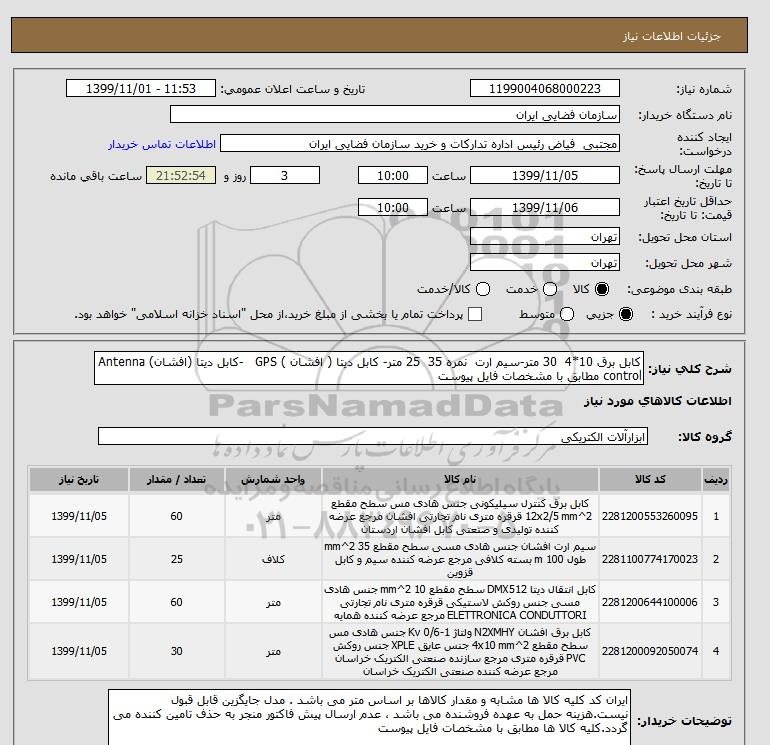Click the کد کالا column header
770x745 pixels.
(x=650, y=479)
